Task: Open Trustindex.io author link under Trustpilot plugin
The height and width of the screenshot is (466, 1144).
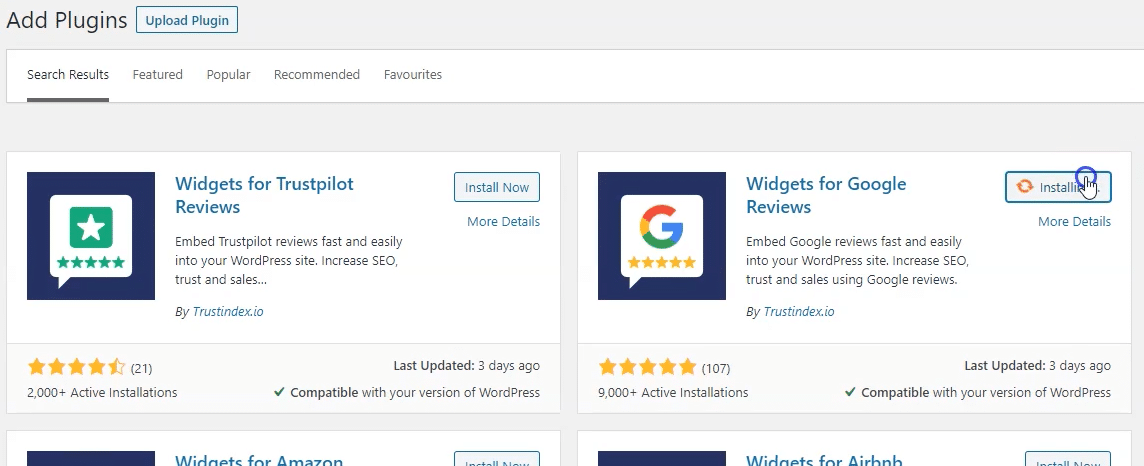Action: 228,311
